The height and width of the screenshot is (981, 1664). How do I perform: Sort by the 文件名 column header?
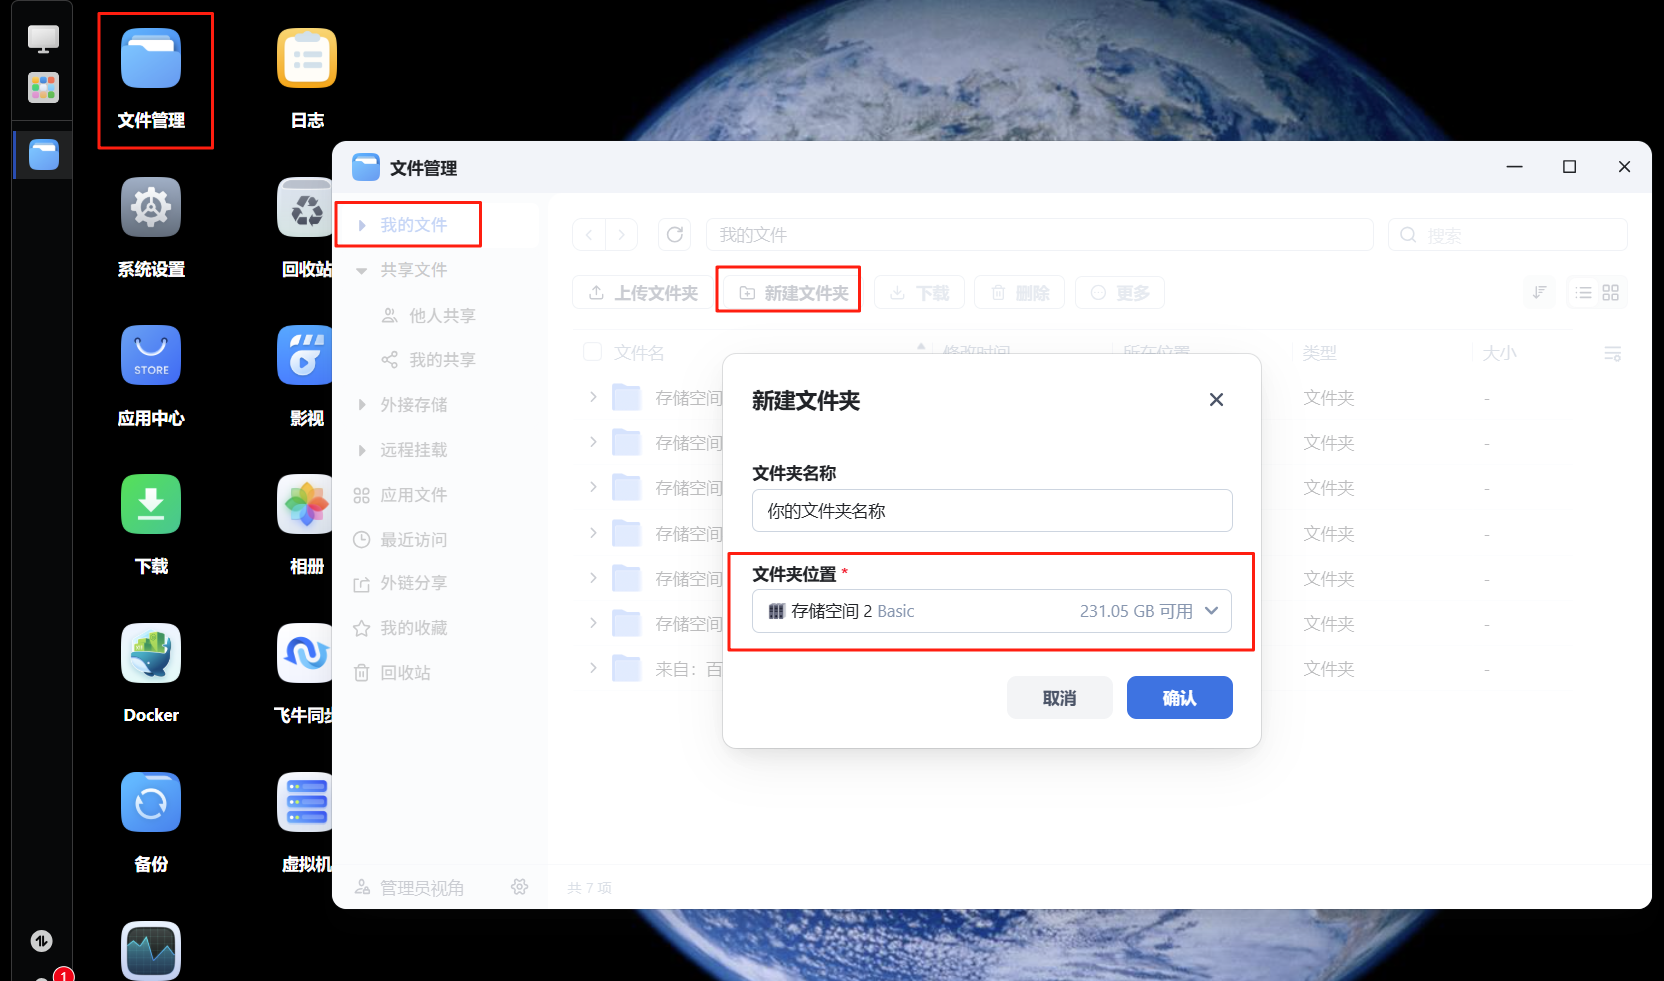(x=639, y=353)
